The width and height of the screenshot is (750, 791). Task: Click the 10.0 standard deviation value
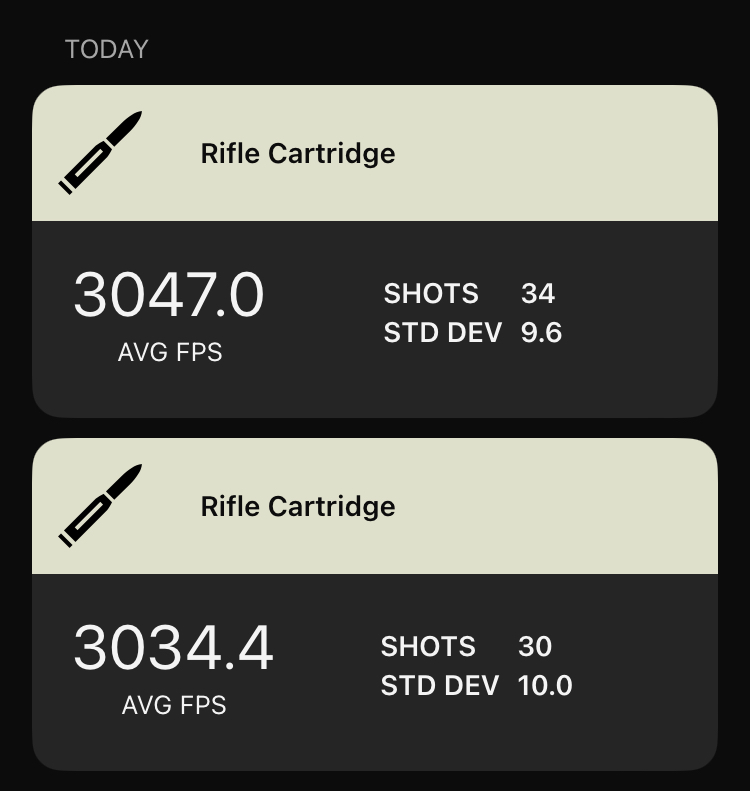[x=545, y=686]
